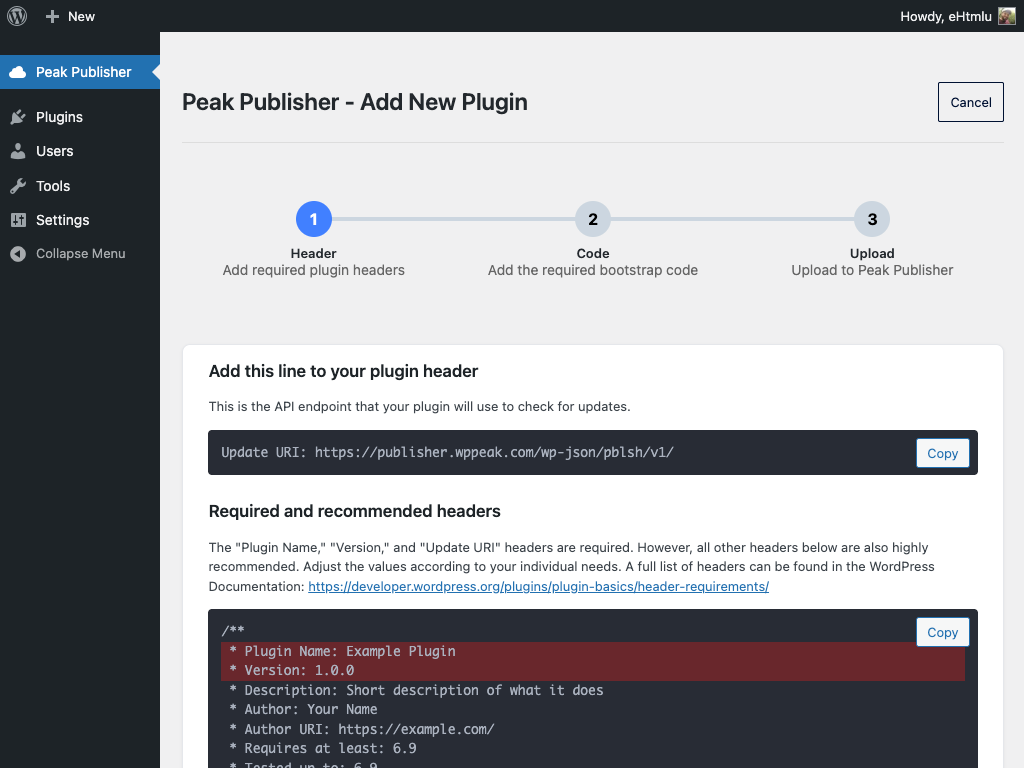Click the Settings sliders icon
The image size is (1024, 768).
pos(17,220)
